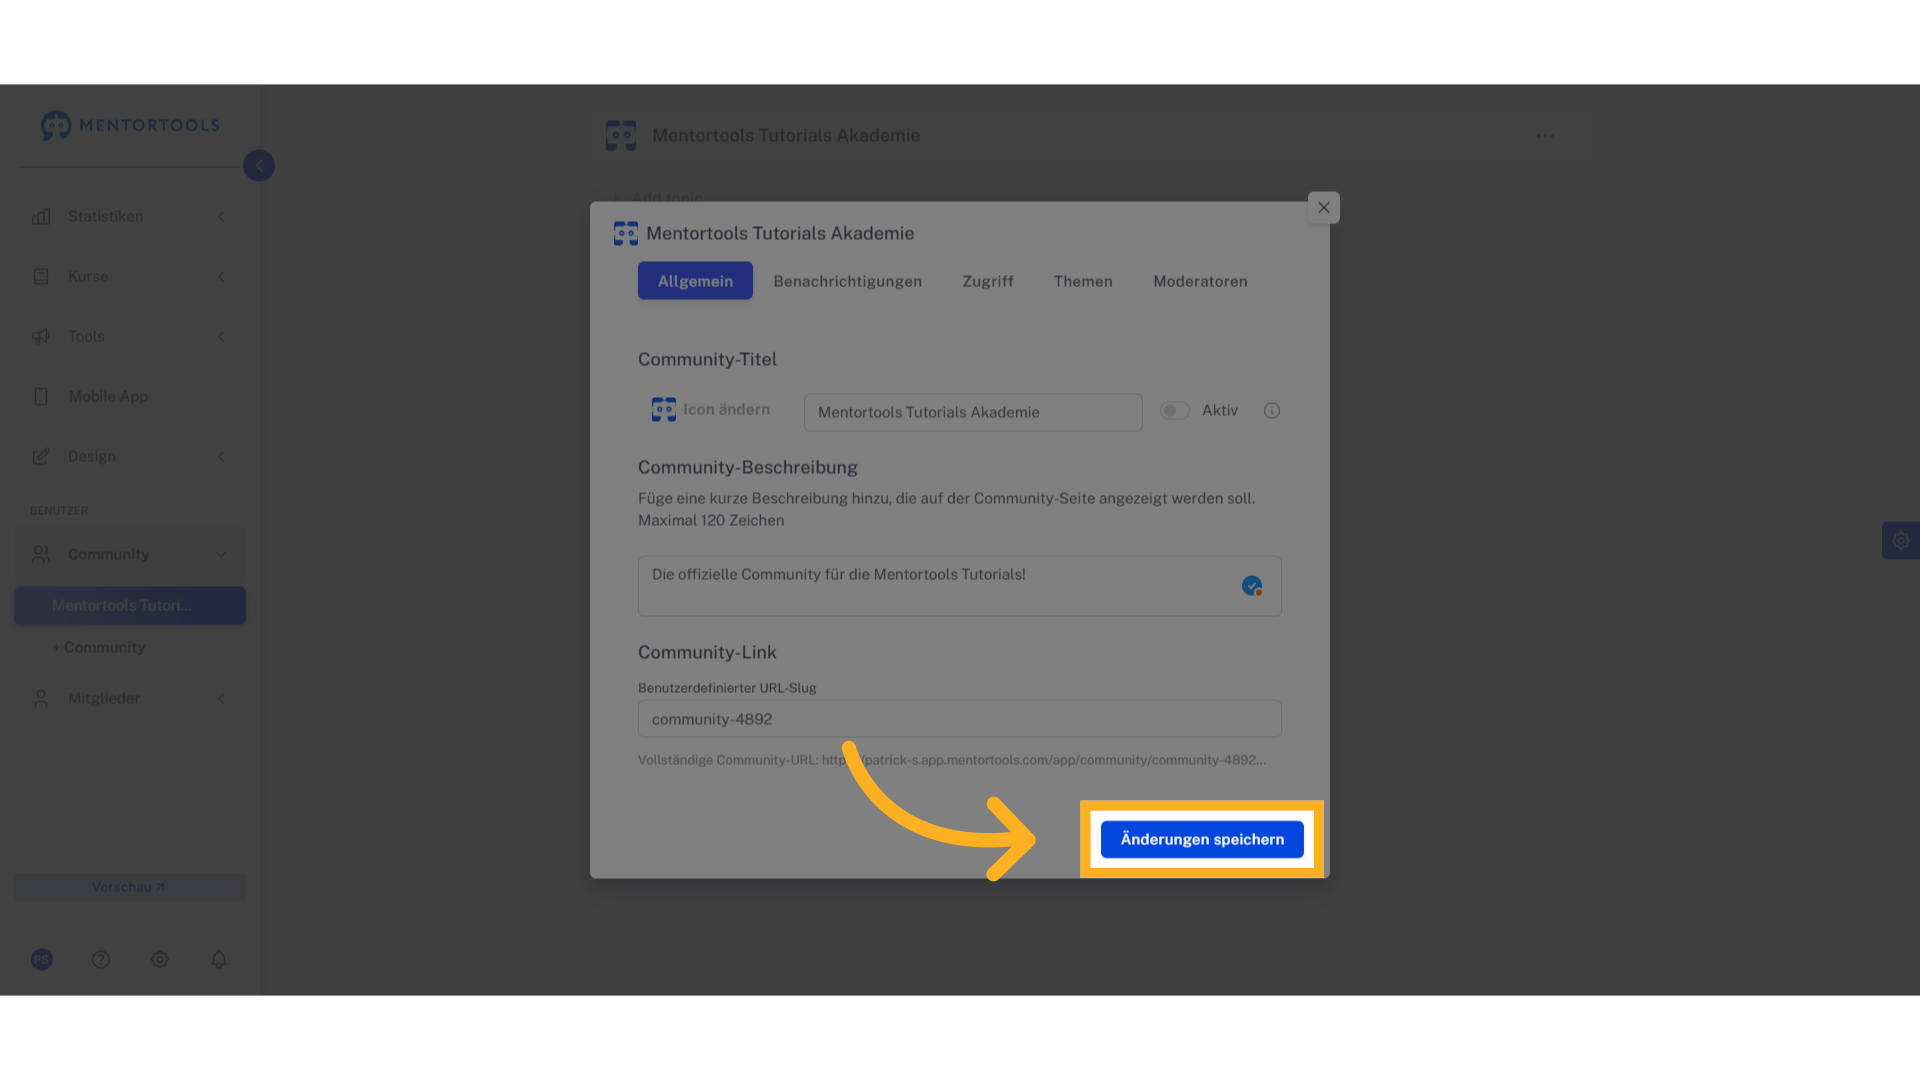Viewport: 1920px width, 1080px height.
Task: Open the help question mark icon
Action: pyautogui.click(x=101, y=960)
